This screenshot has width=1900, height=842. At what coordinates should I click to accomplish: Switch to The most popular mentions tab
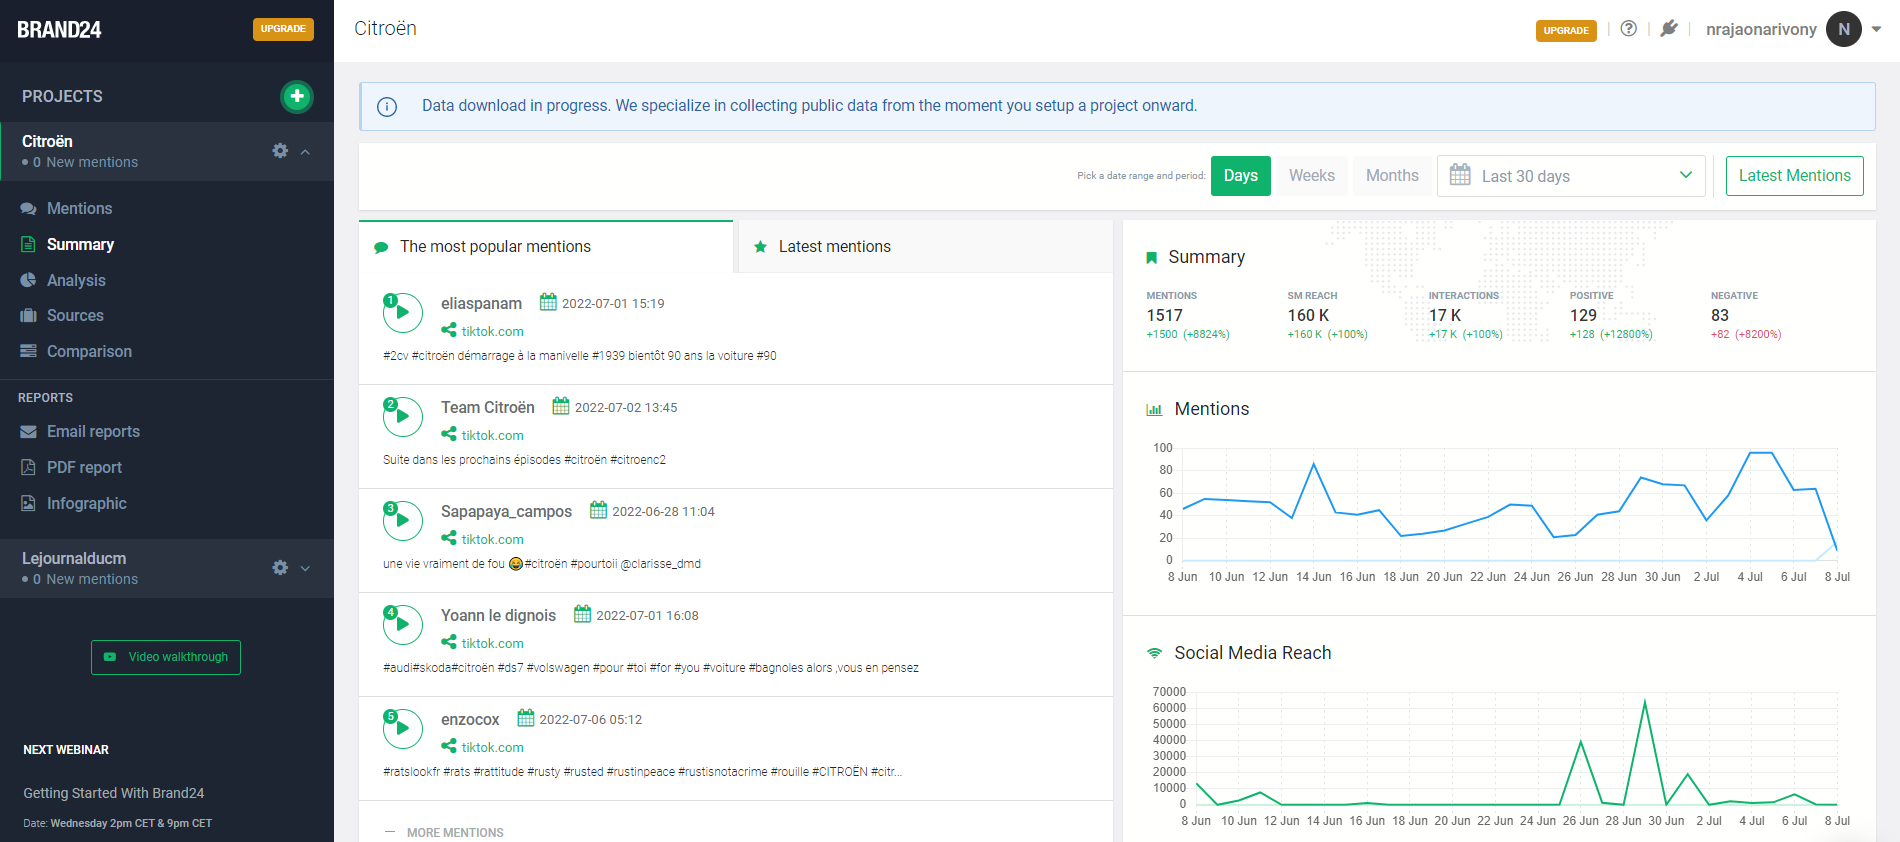coord(546,247)
